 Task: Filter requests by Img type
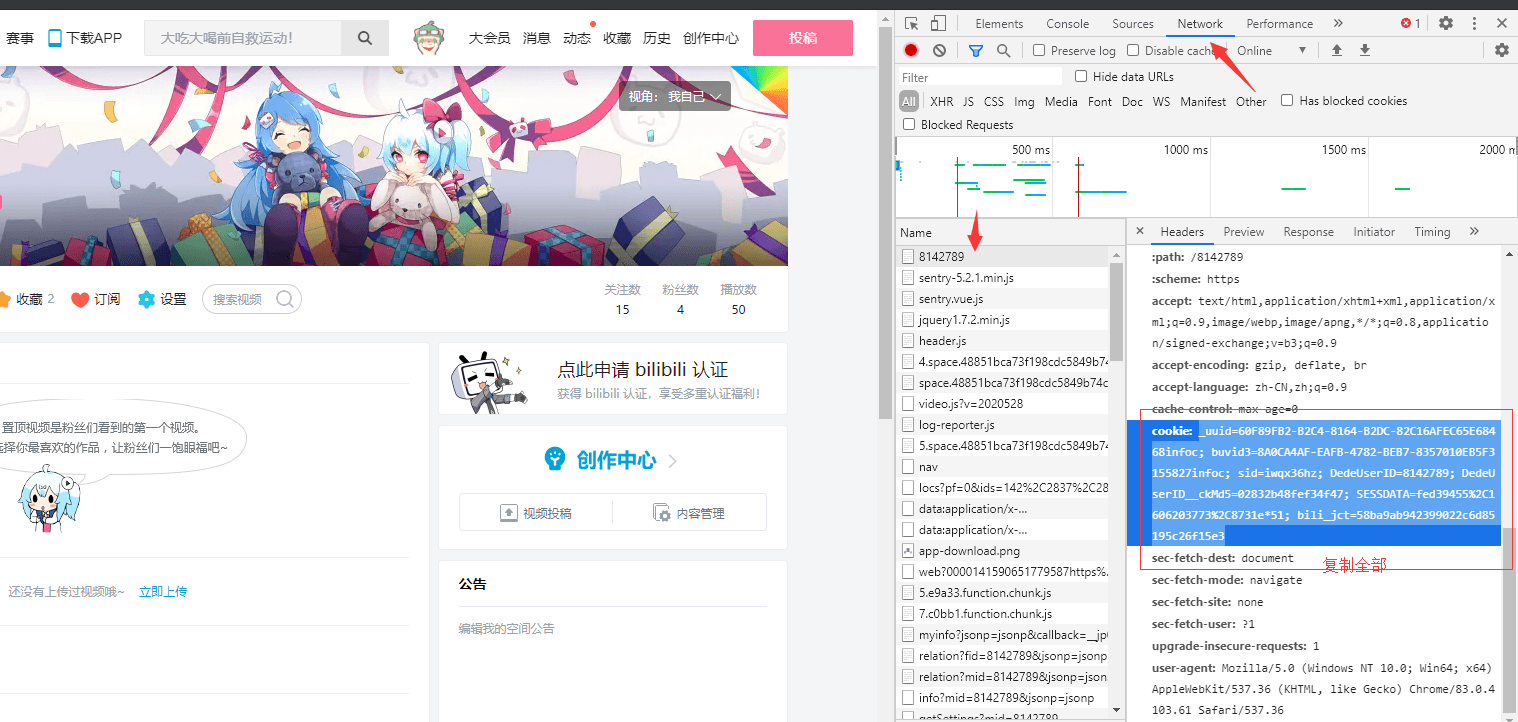click(x=1024, y=101)
